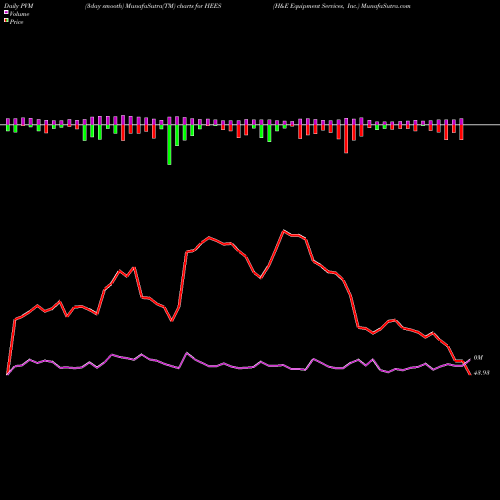The width and height of the screenshot is (500, 500).
Task: Click the purple Volume legend swatch
Action: tap(6, 13)
